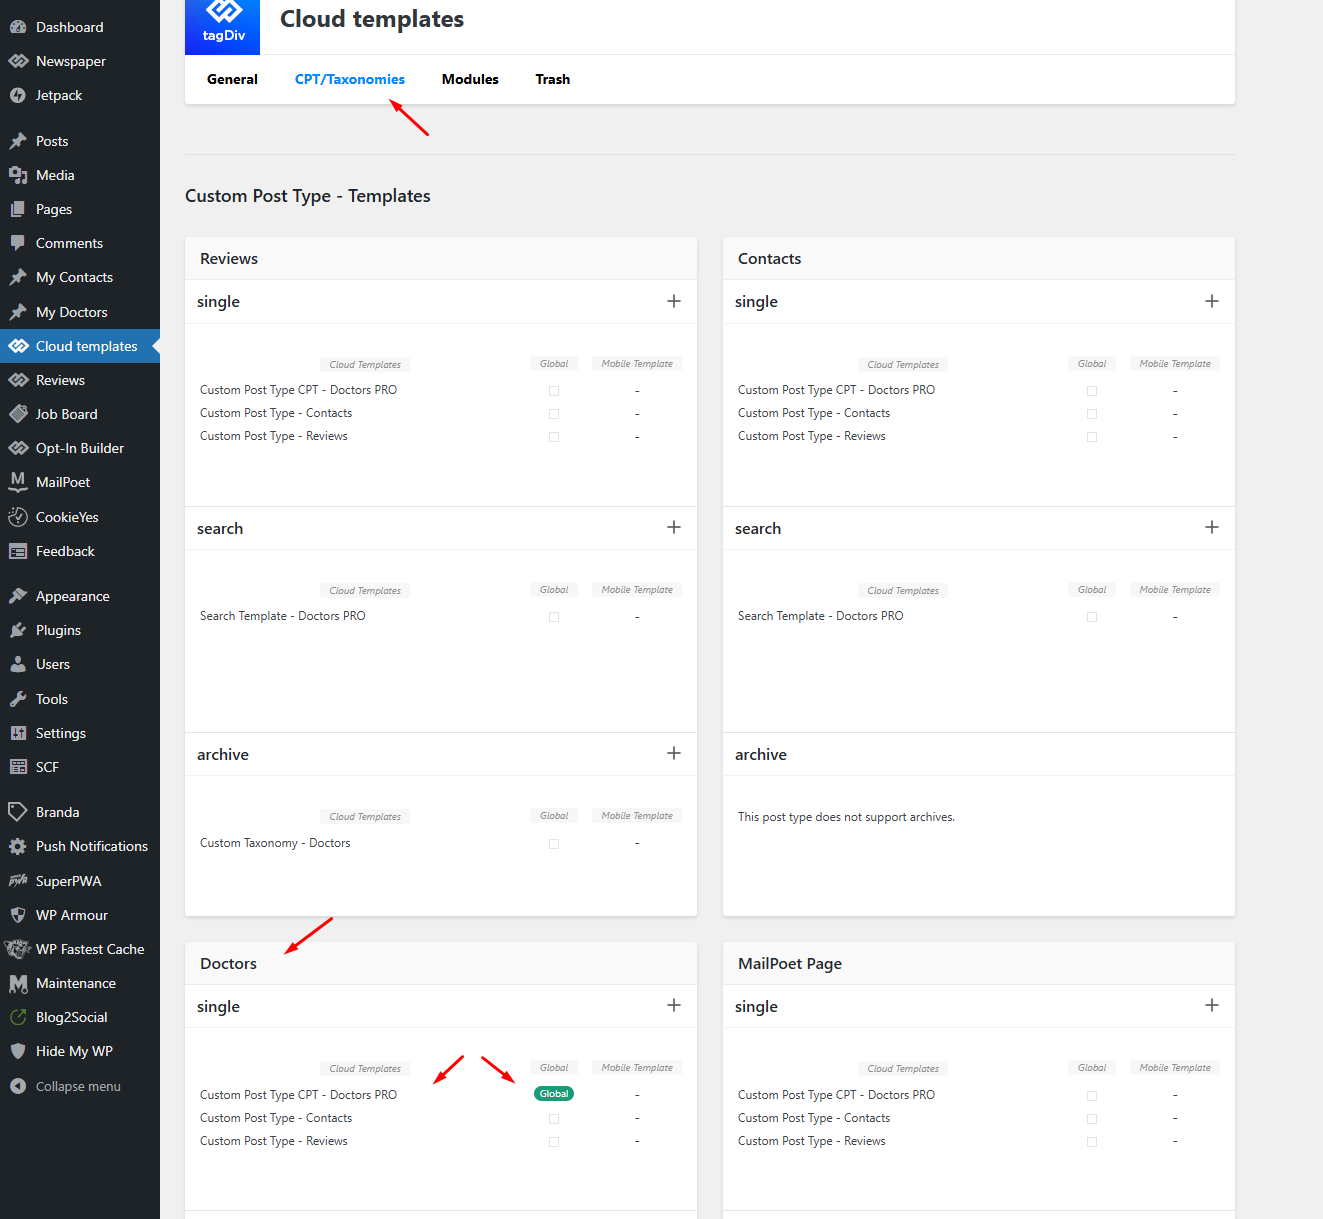Switch to the Modules tab
The width and height of the screenshot is (1323, 1219).
coord(470,79)
